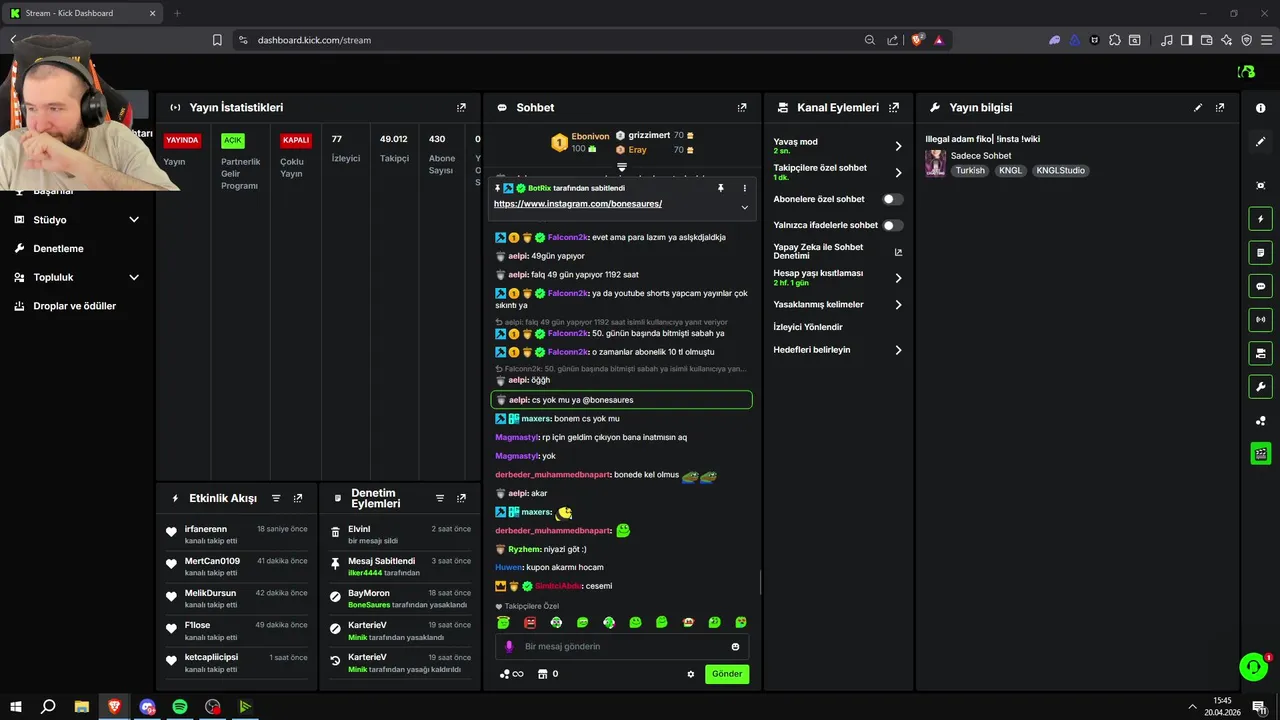The height and width of the screenshot is (720, 1280).
Task: Click the video camera icon in right sidebar
Action: [x=1260, y=353]
